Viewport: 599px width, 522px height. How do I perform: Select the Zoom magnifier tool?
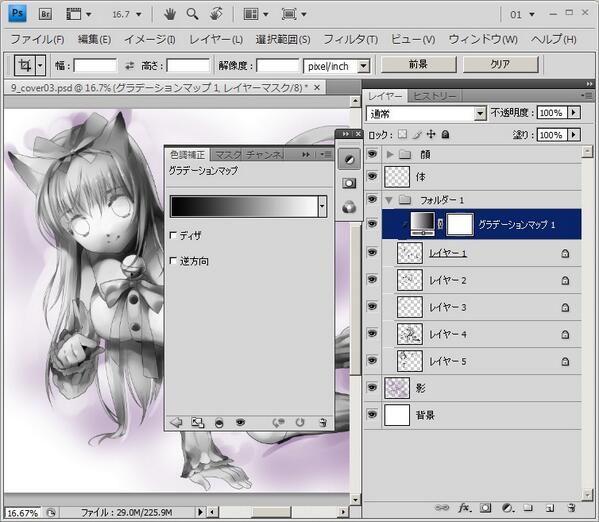point(192,15)
